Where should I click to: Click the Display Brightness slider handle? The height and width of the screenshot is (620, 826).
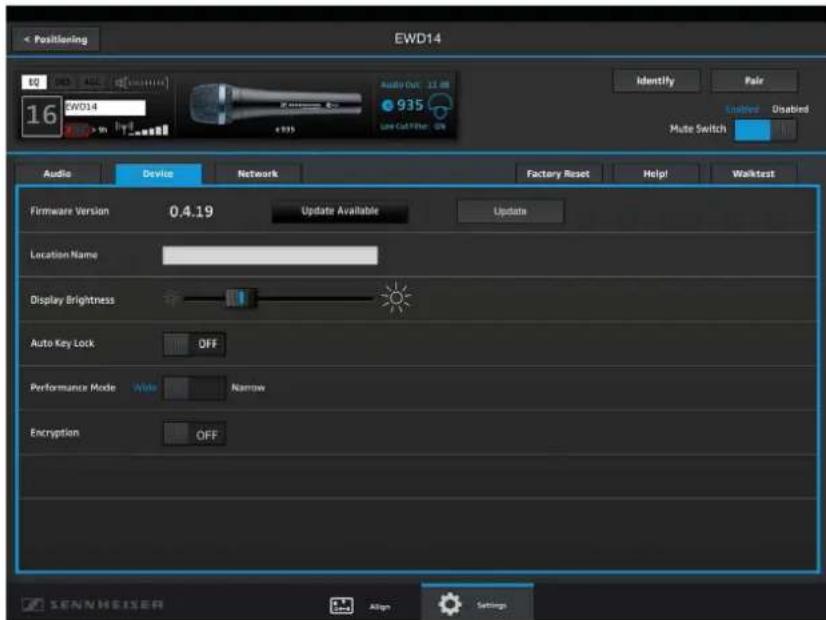241,298
